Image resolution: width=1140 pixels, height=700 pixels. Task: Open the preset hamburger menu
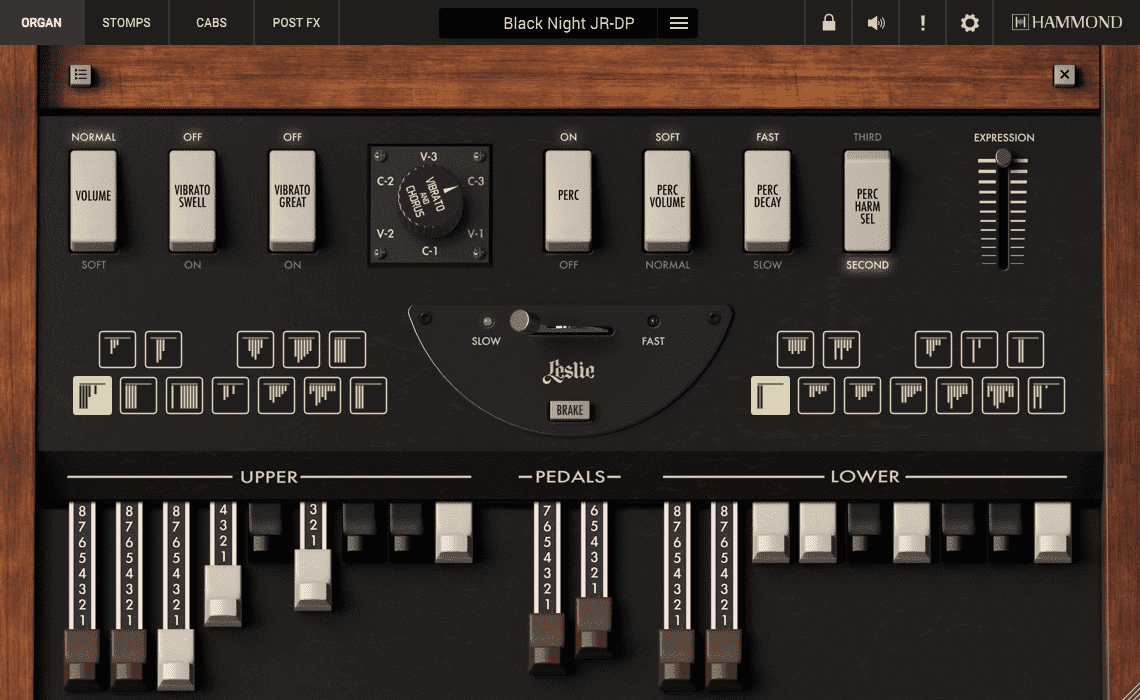(x=678, y=23)
